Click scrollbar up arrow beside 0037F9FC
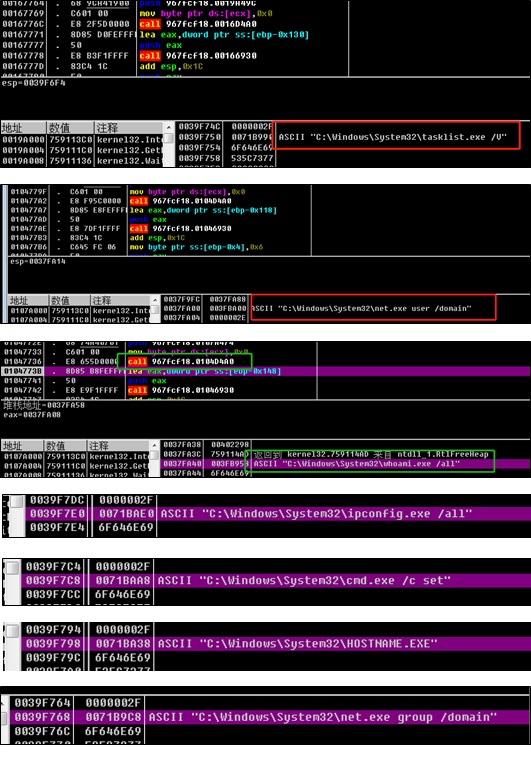 click(x=155, y=300)
